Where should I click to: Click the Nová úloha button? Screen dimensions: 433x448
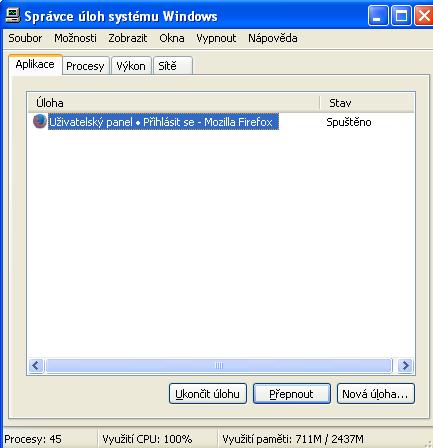[x=376, y=394]
